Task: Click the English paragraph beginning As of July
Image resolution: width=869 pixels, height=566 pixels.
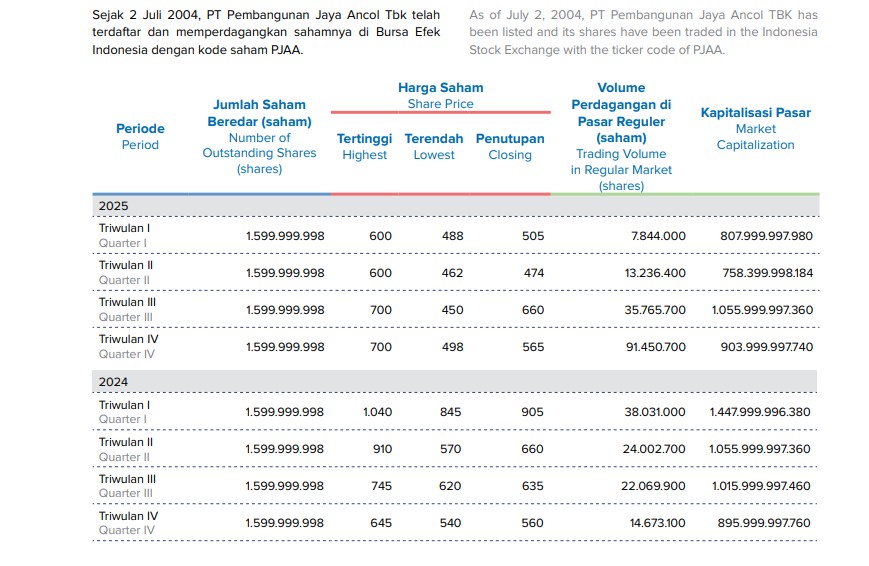Action: [643, 32]
